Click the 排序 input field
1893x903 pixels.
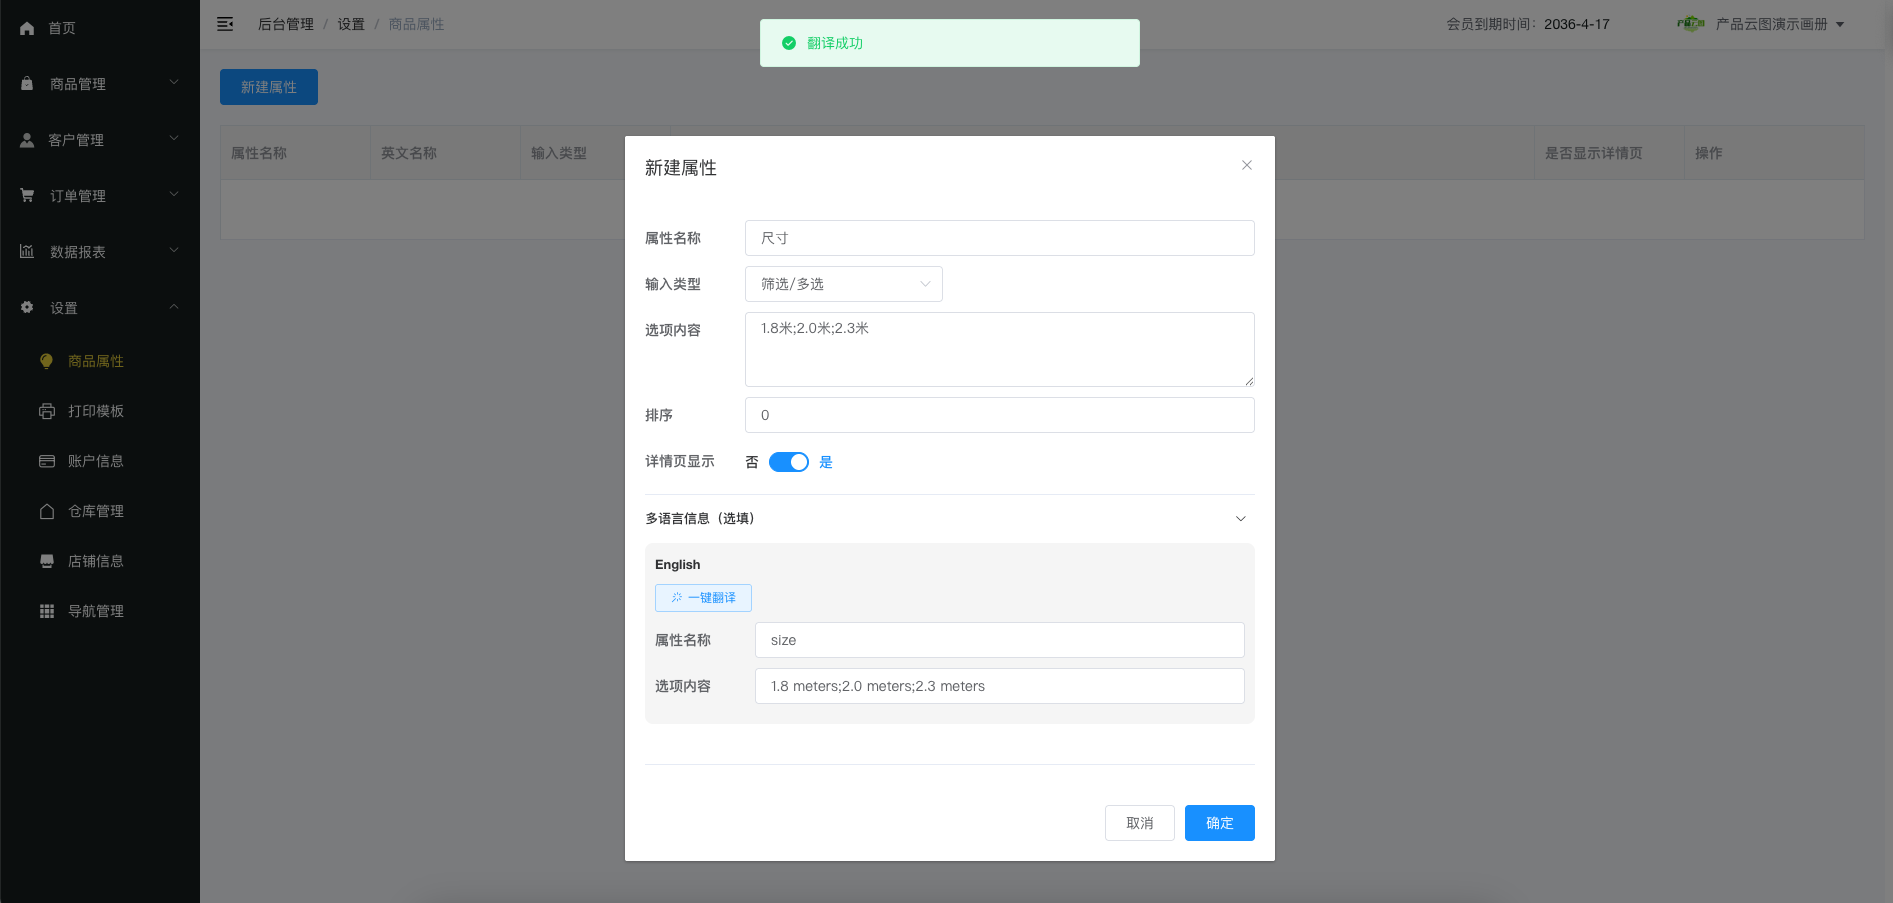(1000, 415)
